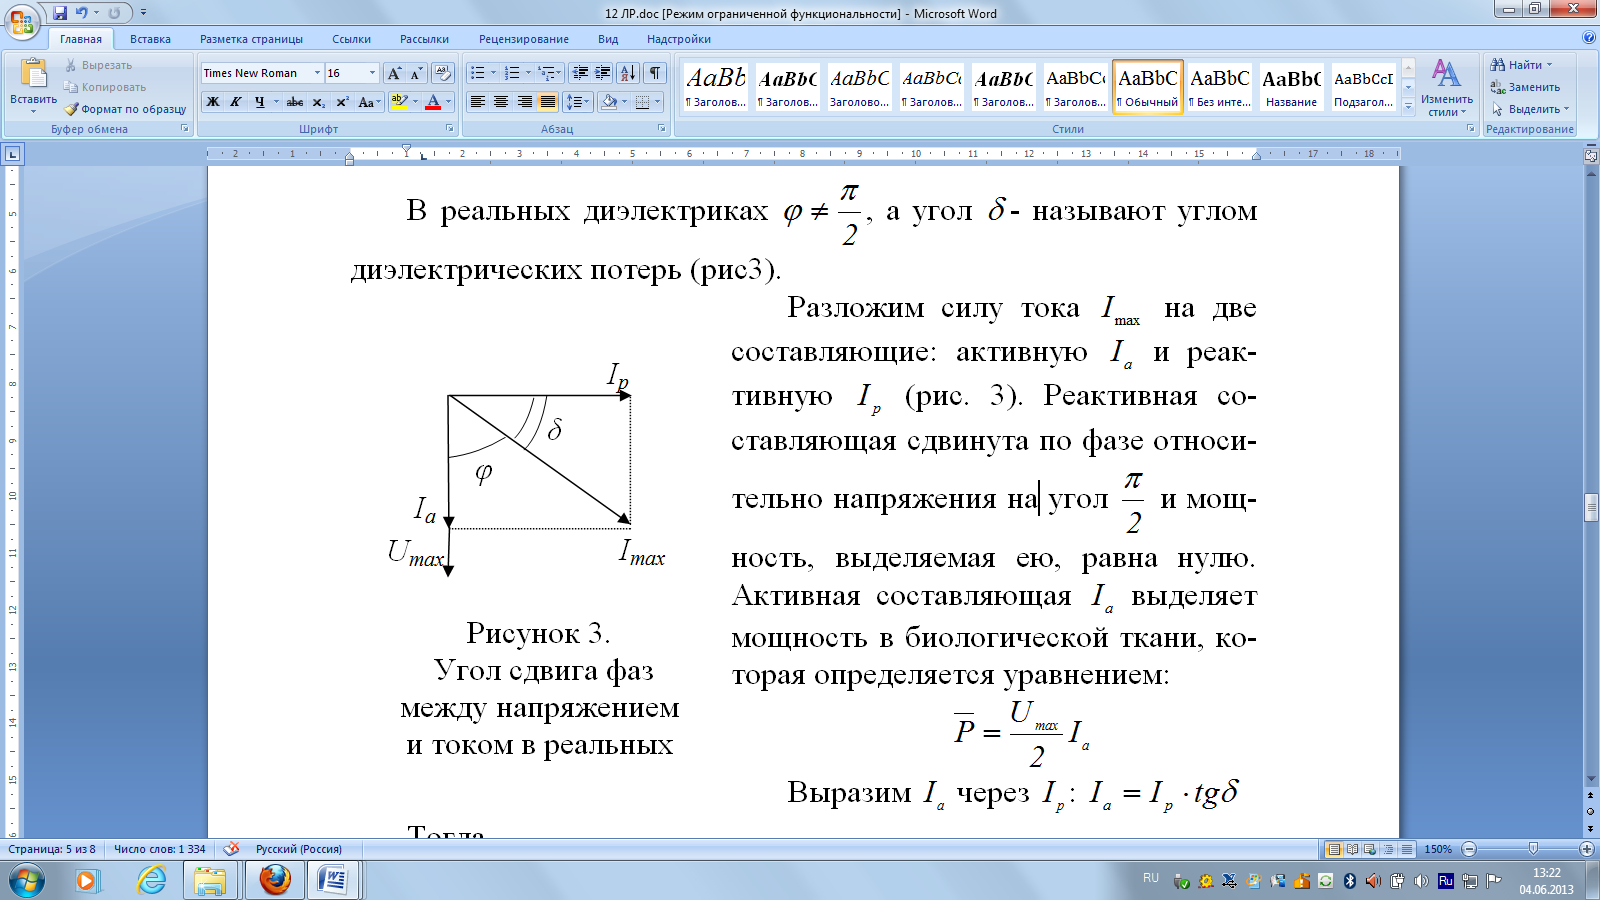Apply the Без интервала style
The image size is (1600, 900).
1220,87
